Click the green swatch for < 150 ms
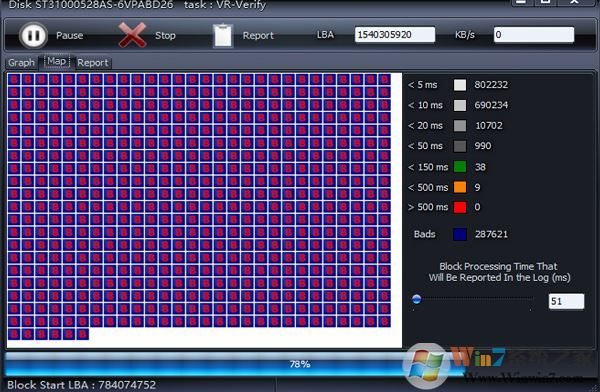The height and width of the screenshot is (392, 600). click(x=460, y=167)
